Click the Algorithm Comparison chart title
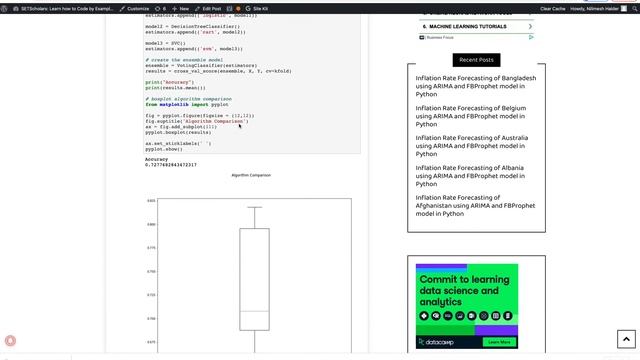This screenshot has height=360, width=640. tap(251, 175)
